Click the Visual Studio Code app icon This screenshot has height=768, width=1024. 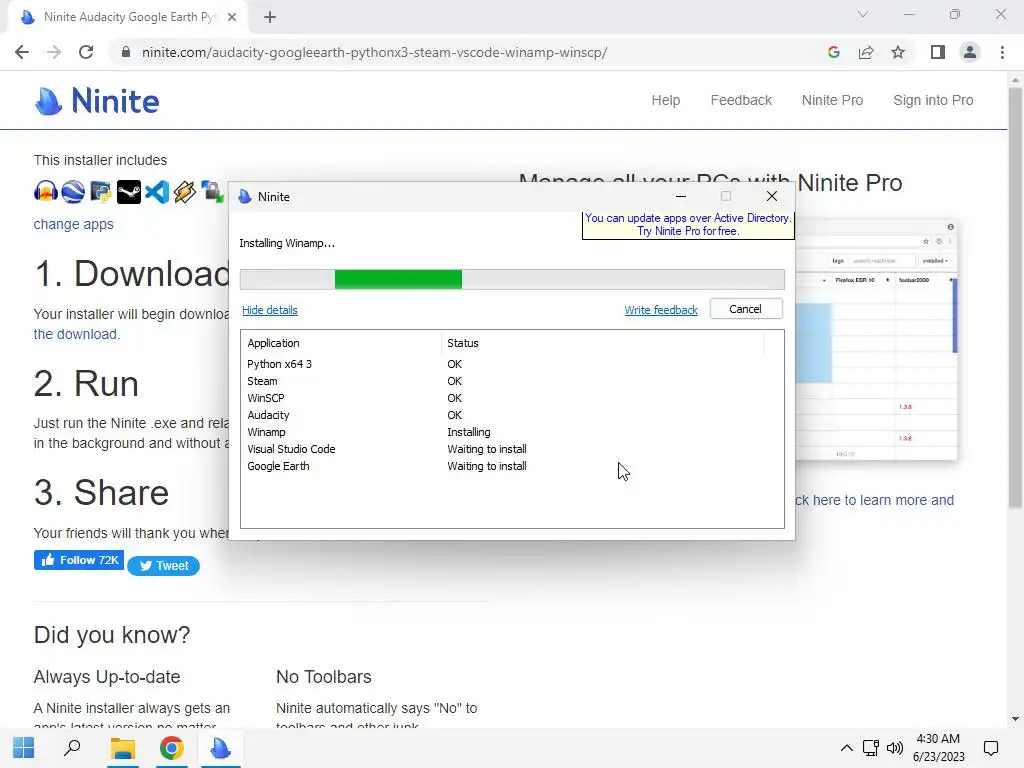157,192
